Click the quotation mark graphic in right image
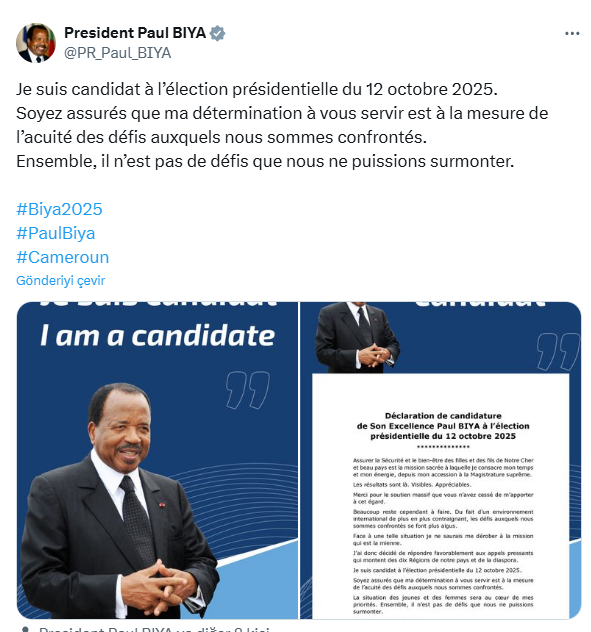This screenshot has width=591, height=632. [x=558, y=351]
